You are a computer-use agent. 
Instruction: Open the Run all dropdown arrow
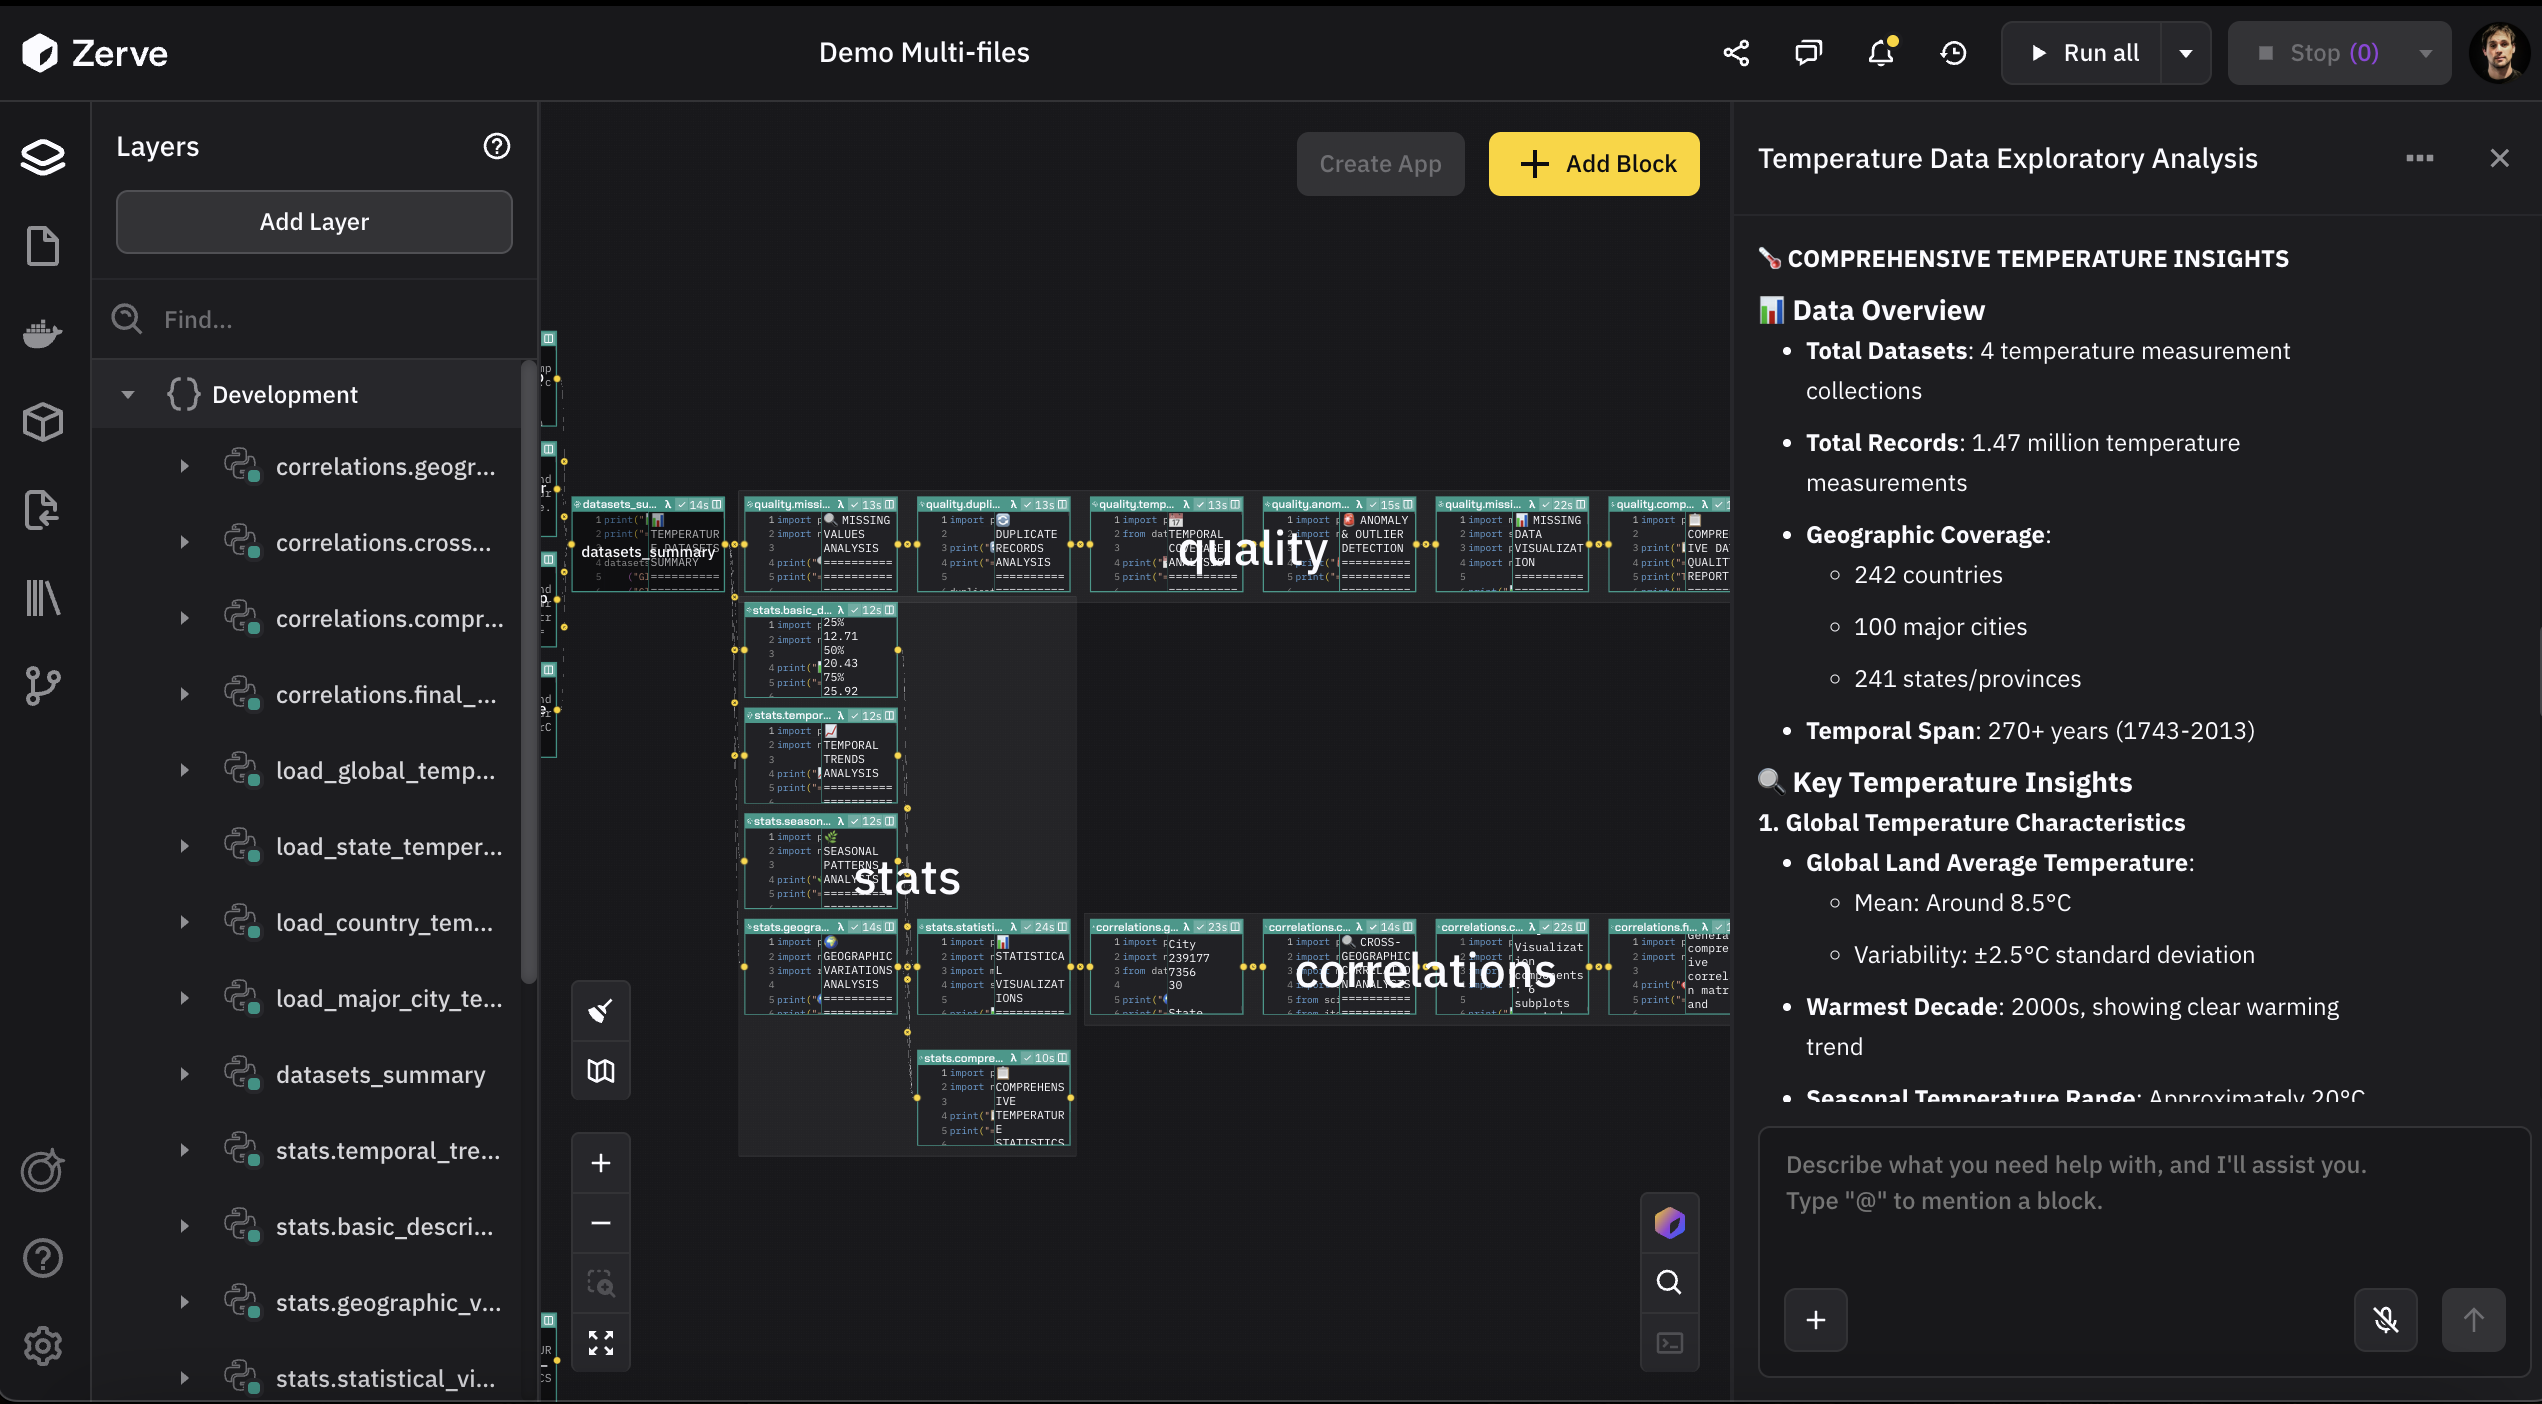click(2186, 53)
